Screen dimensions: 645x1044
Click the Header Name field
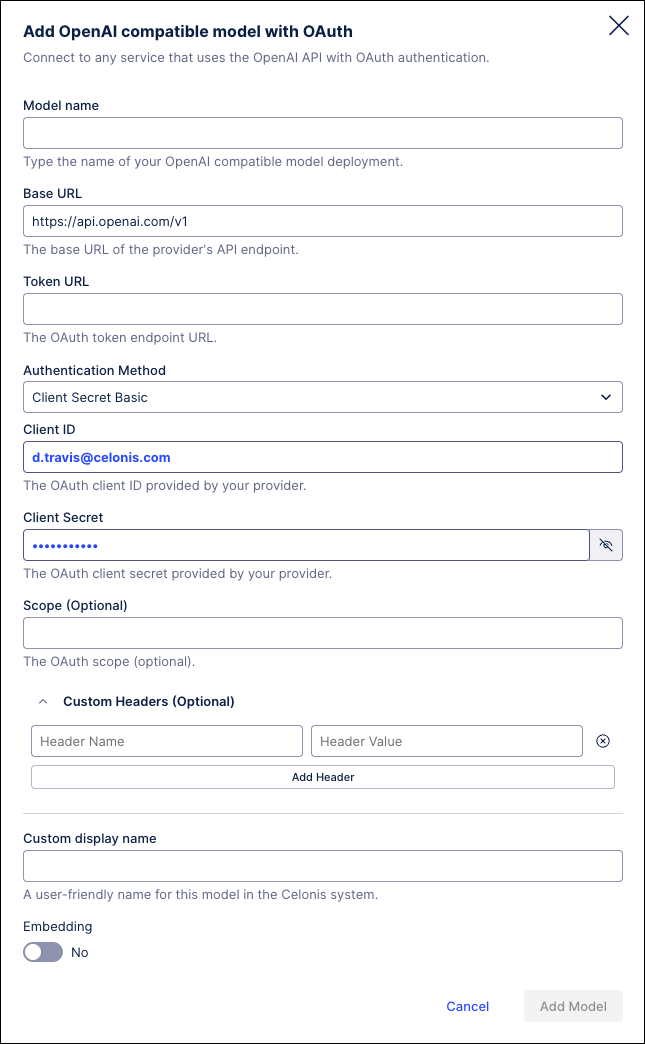click(x=166, y=741)
